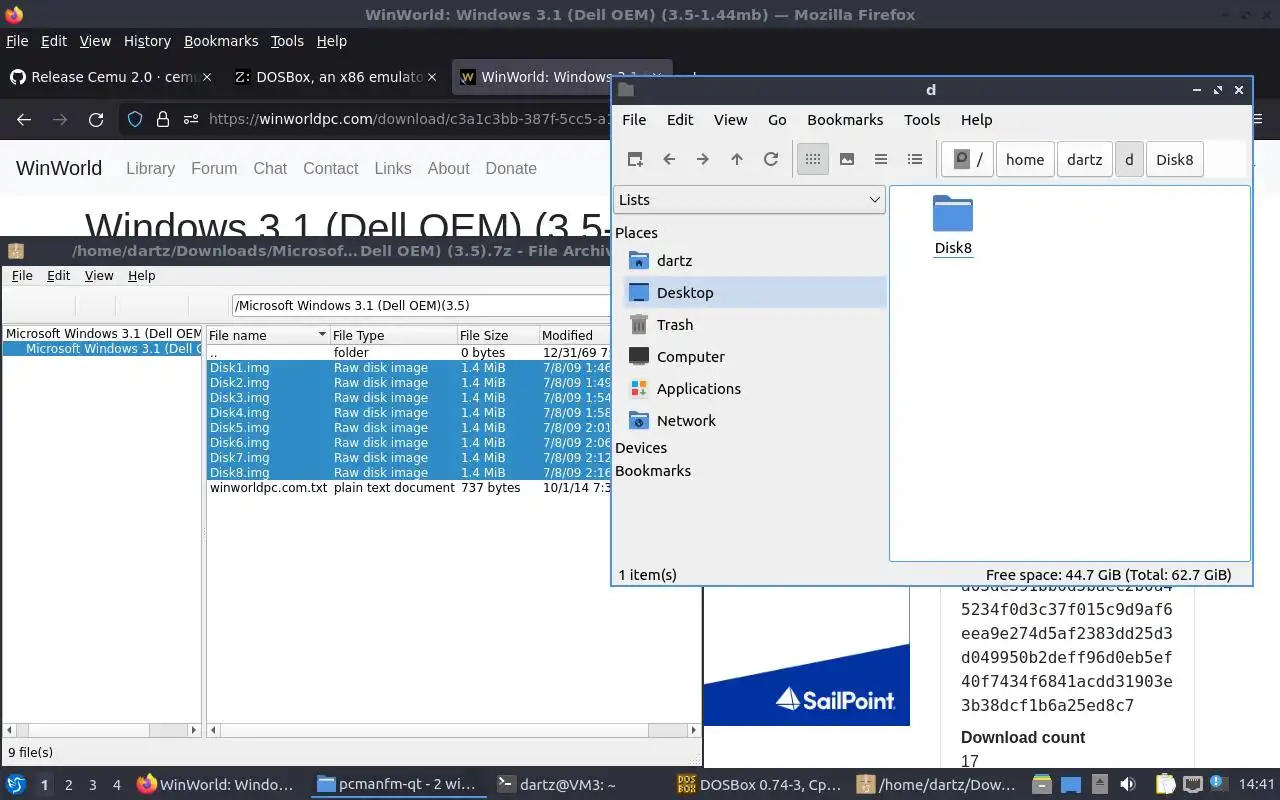Open Help menu in archive manager
The height and width of the screenshot is (800, 1280).
point(142,276)
